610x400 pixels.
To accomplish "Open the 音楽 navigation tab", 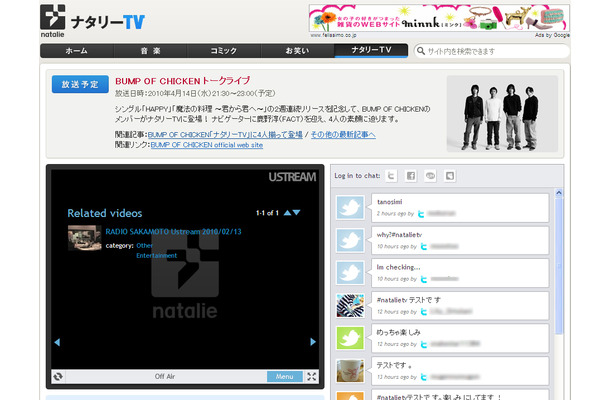I will pyautogui.click(x=151, y=51).
